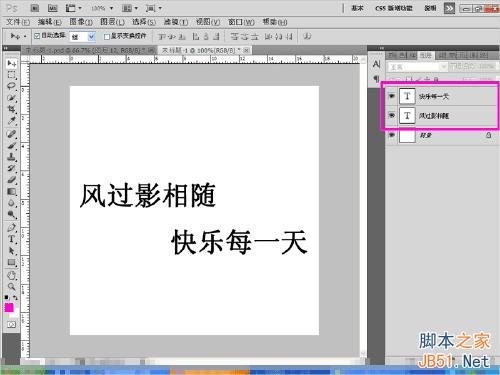Select the Rectangle shape tool
Image resolution: width=500 pixels, height=375 pixels.
(x=12, y=262)
